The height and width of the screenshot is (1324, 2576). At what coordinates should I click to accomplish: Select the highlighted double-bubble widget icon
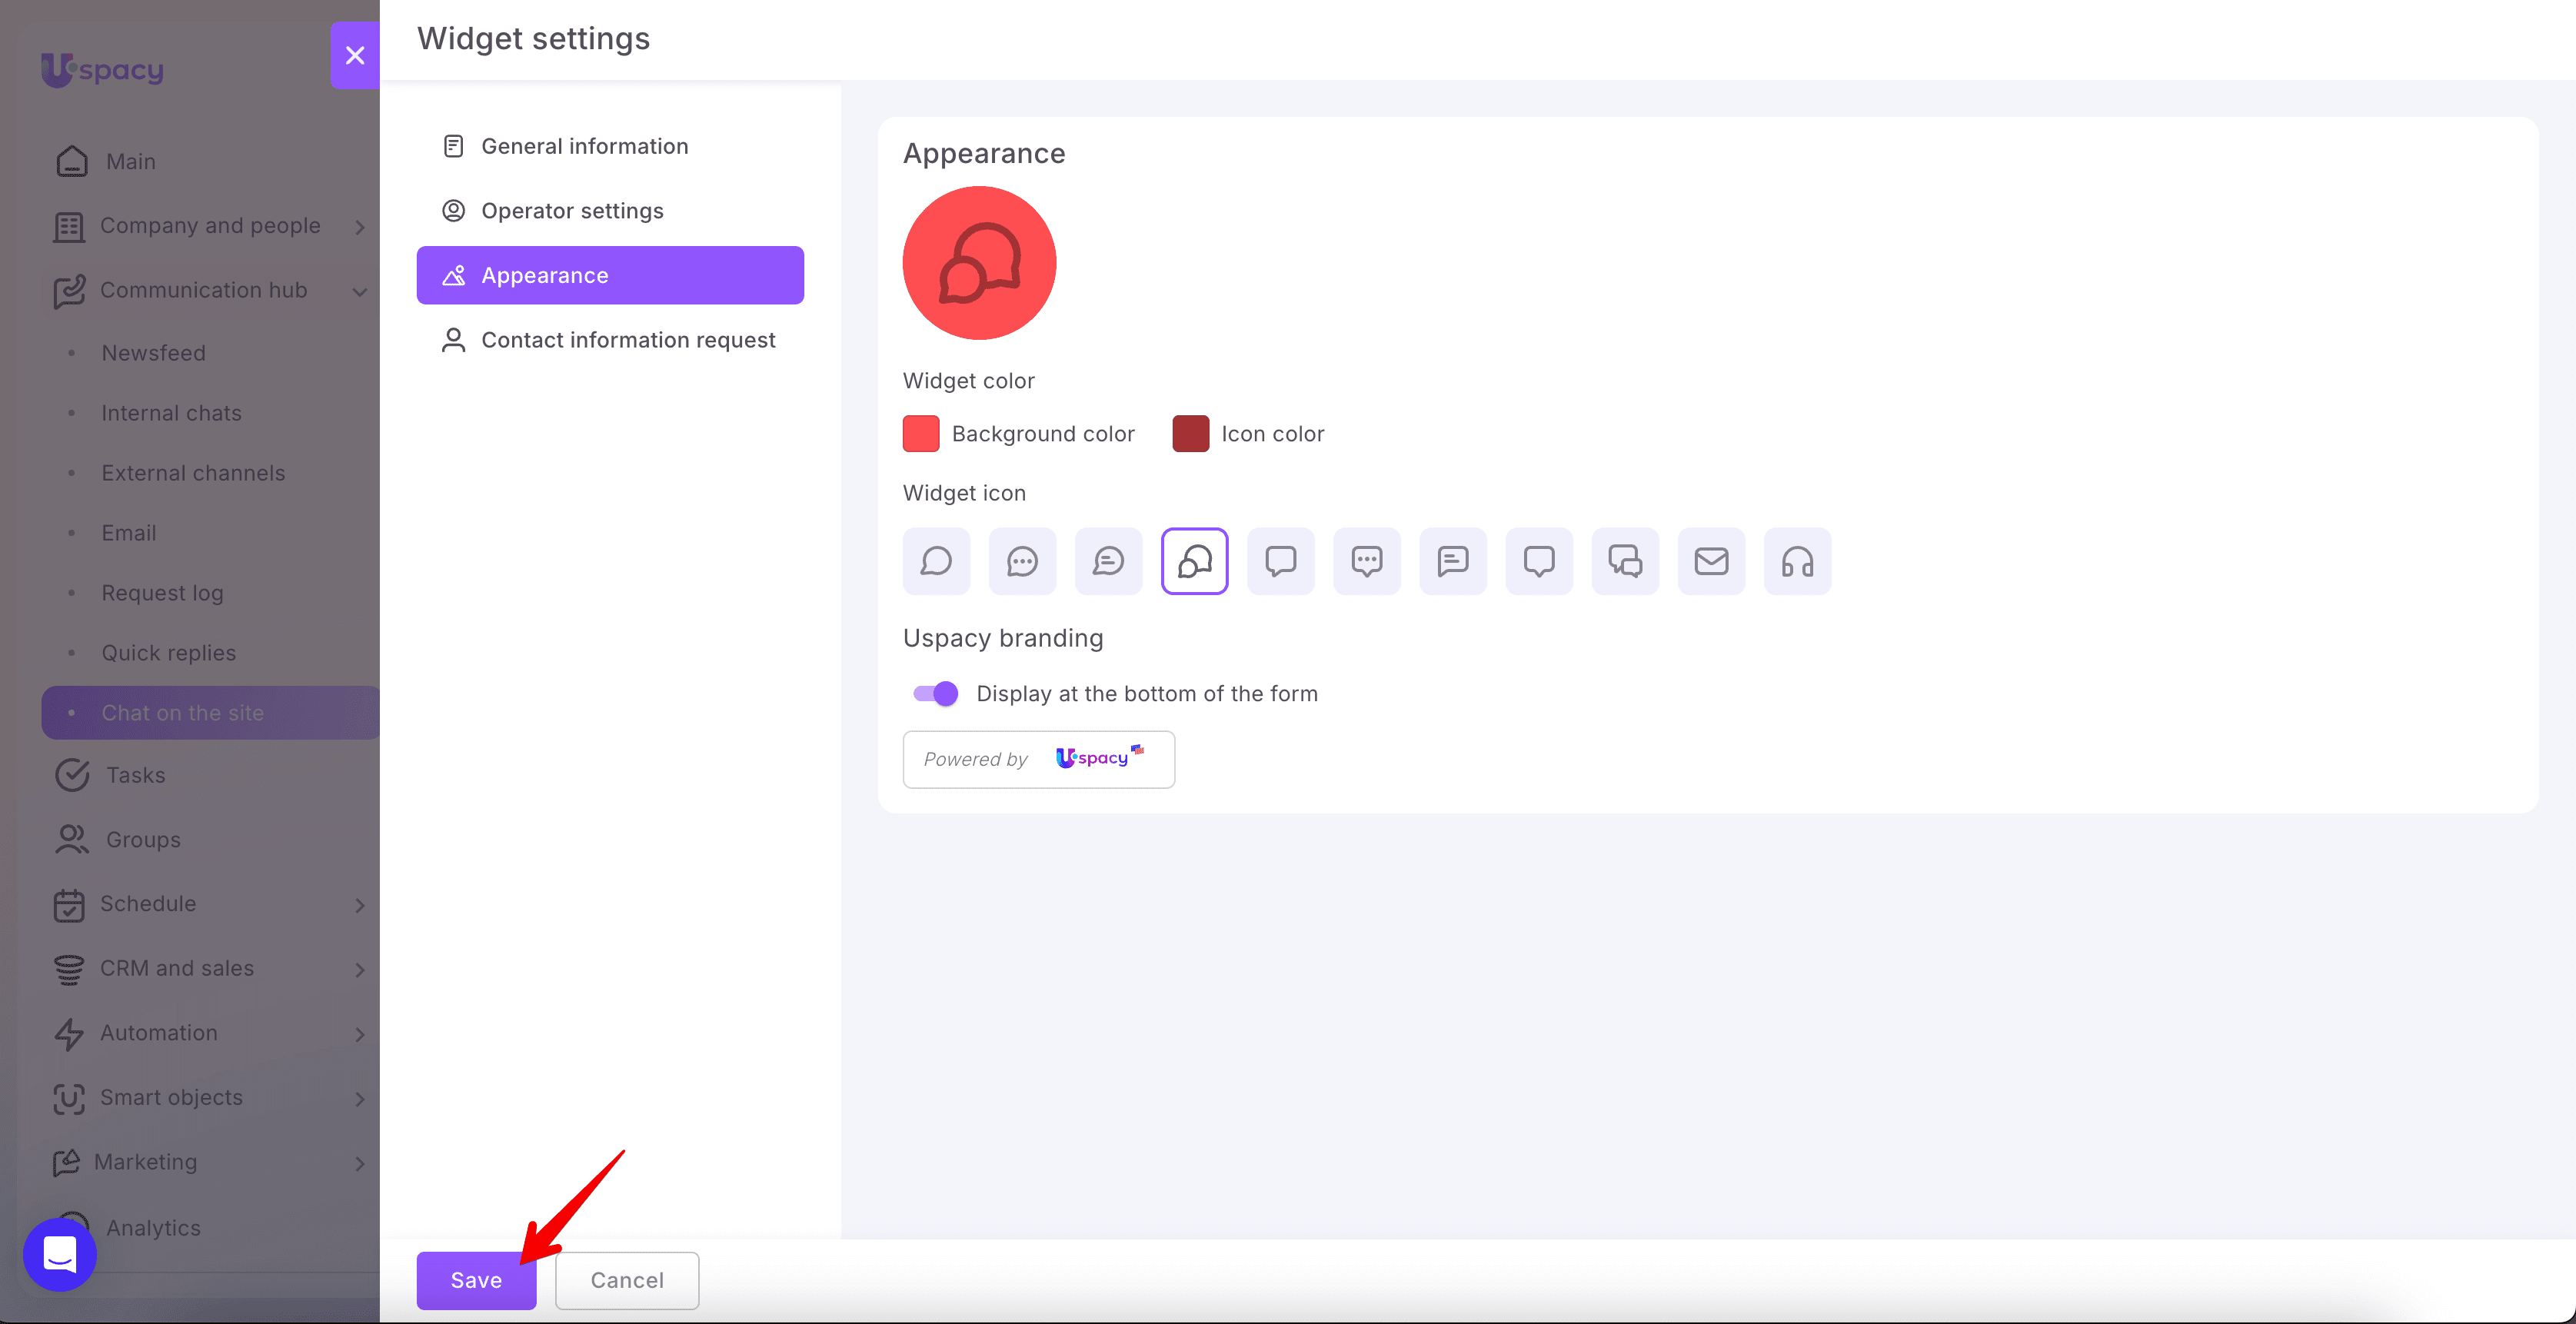coord(1194,561)
